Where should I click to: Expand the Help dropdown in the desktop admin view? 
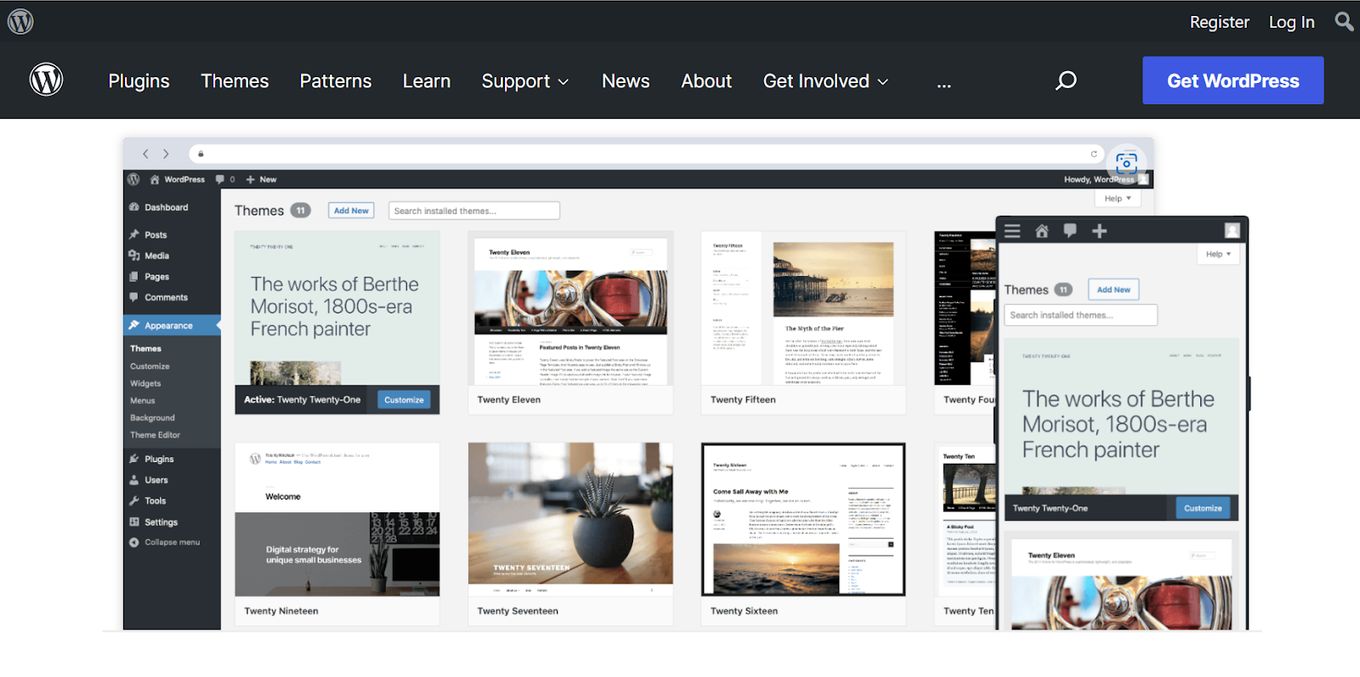click(x=1117, y=199)
